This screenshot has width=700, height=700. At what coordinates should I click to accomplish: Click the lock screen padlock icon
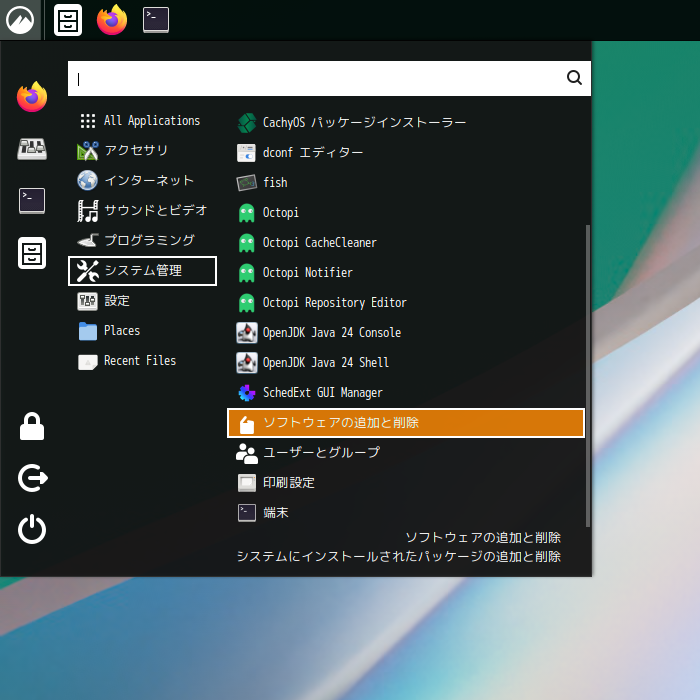point(32,428)
